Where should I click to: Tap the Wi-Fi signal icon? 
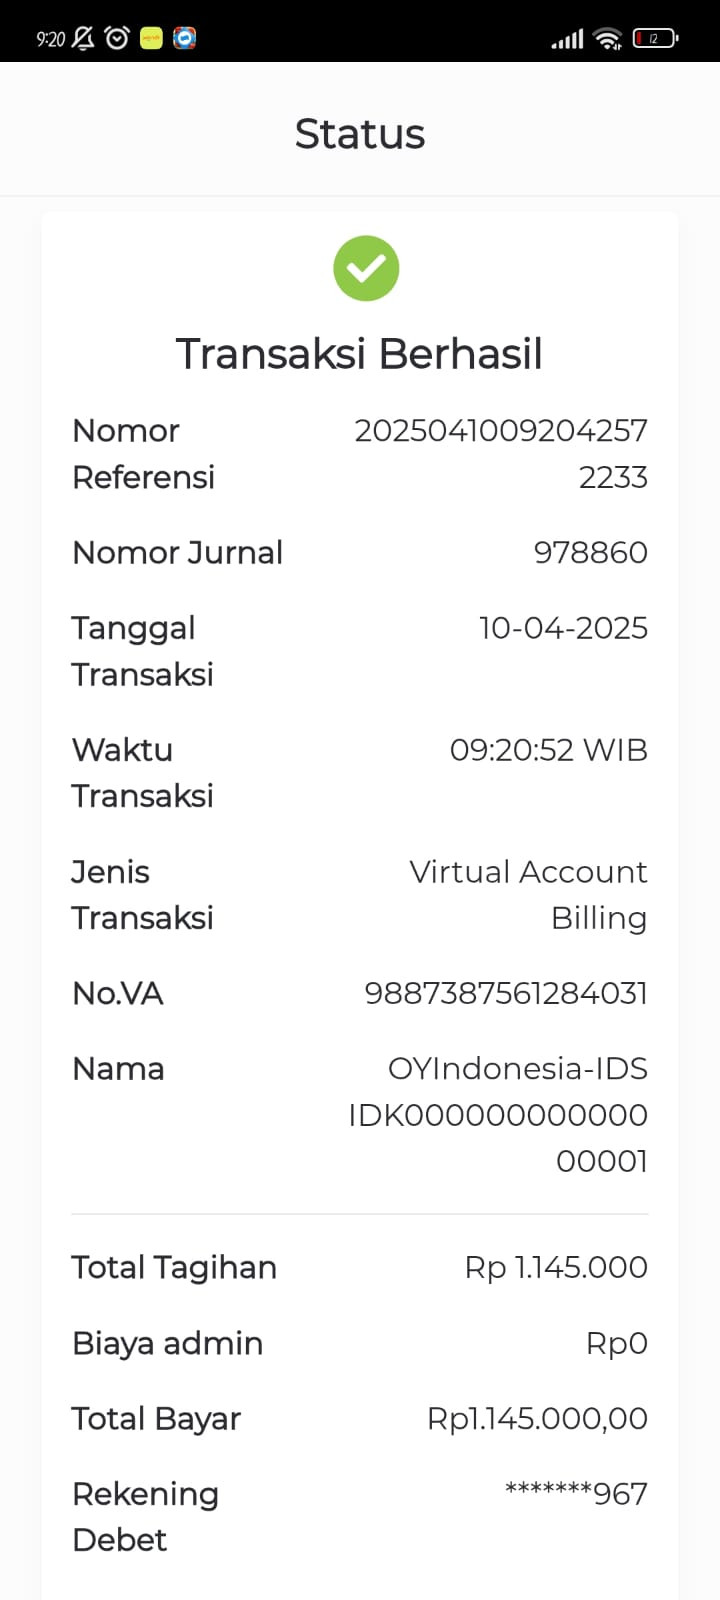pyautogui.click(x=607, y=39)
